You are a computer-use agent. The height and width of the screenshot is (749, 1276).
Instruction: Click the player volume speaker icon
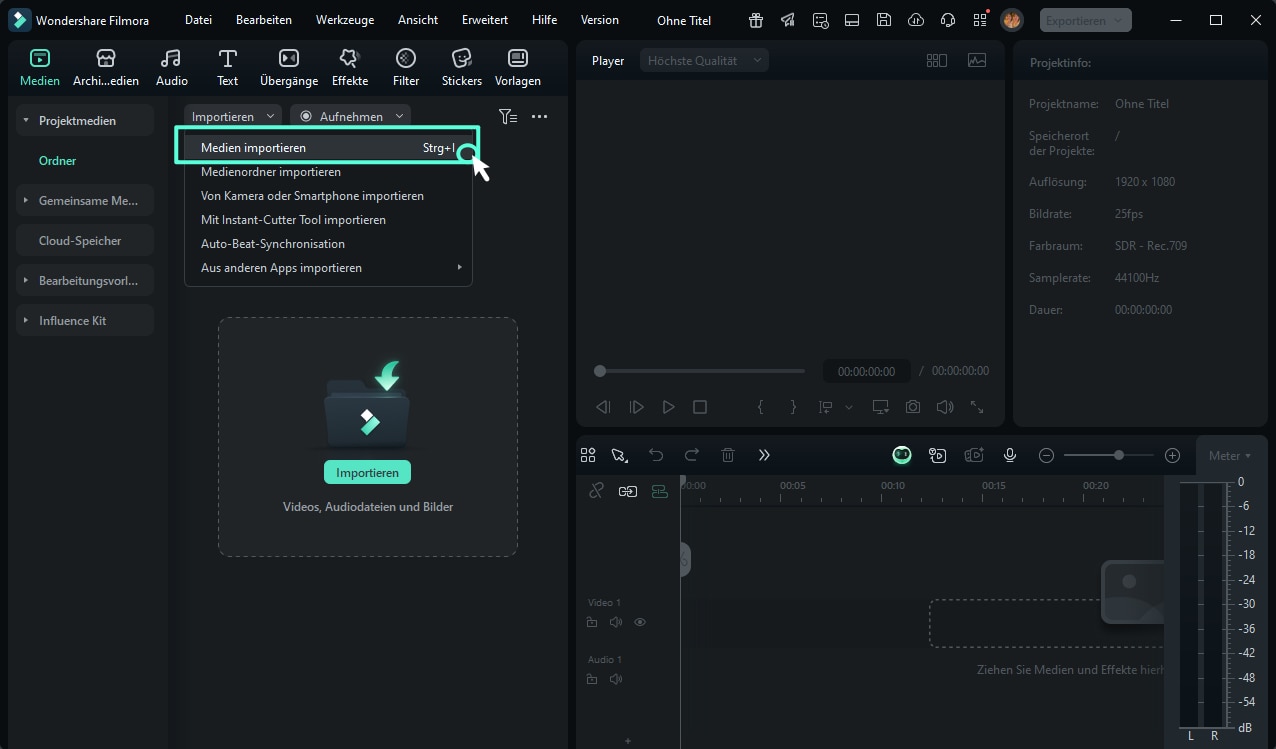pyautogui.click(x=945, y=407)
